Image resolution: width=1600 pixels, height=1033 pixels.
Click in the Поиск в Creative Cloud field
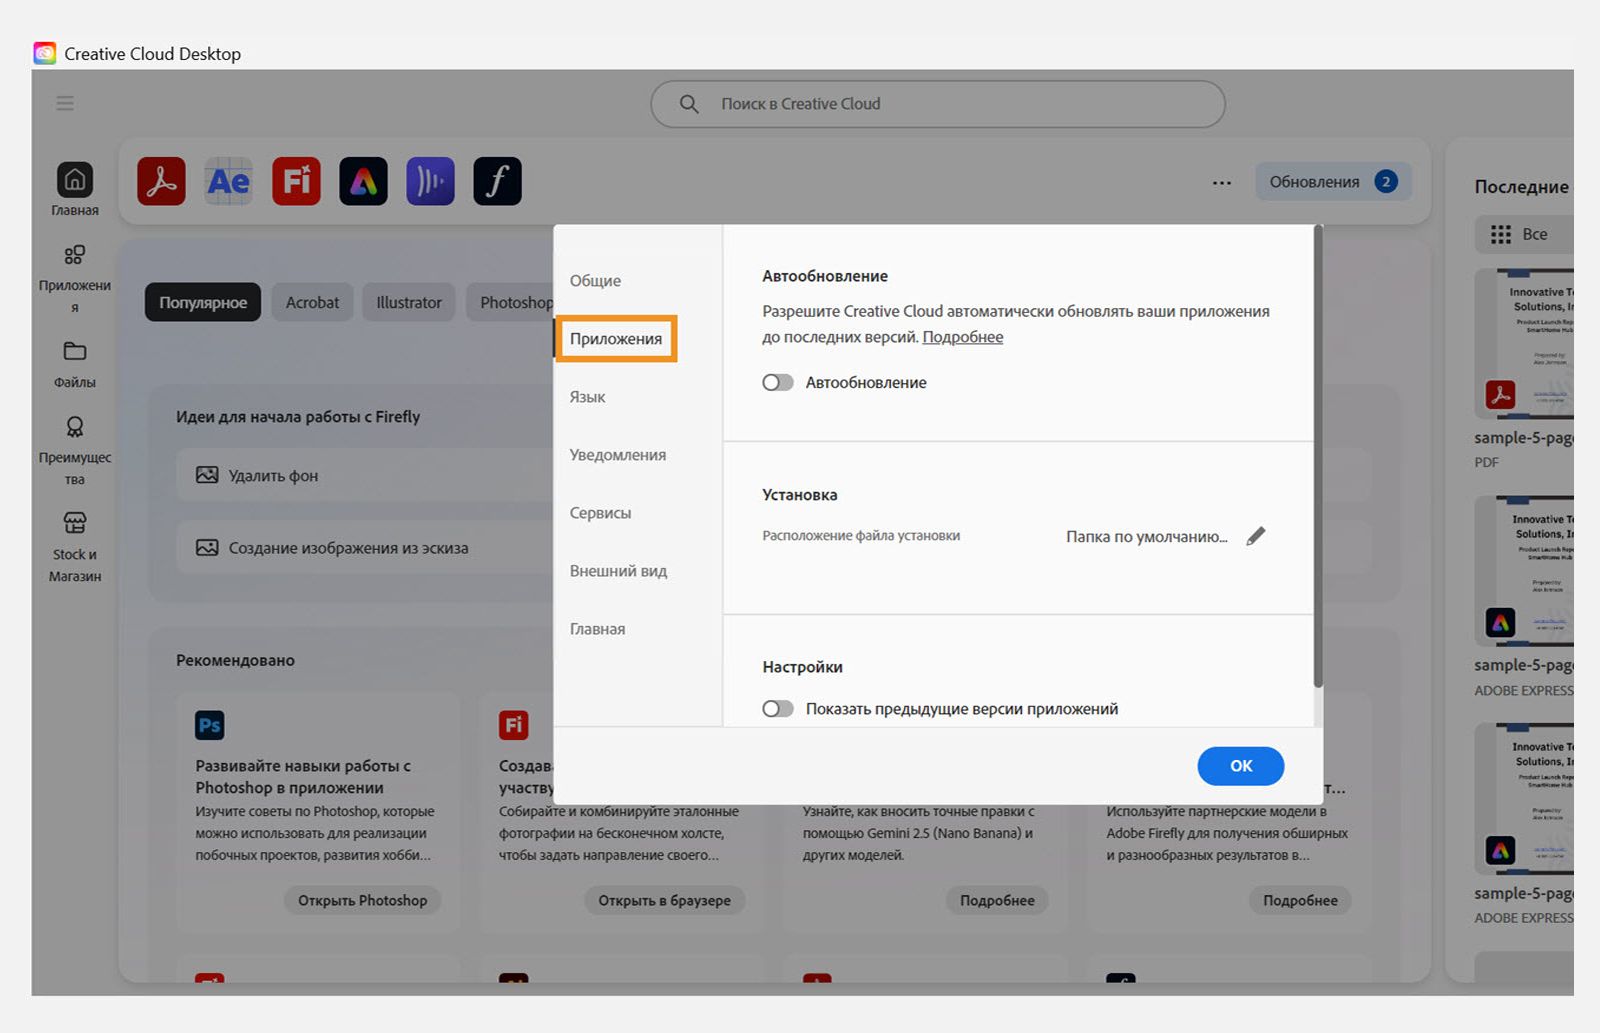click(x=938, y=104)
